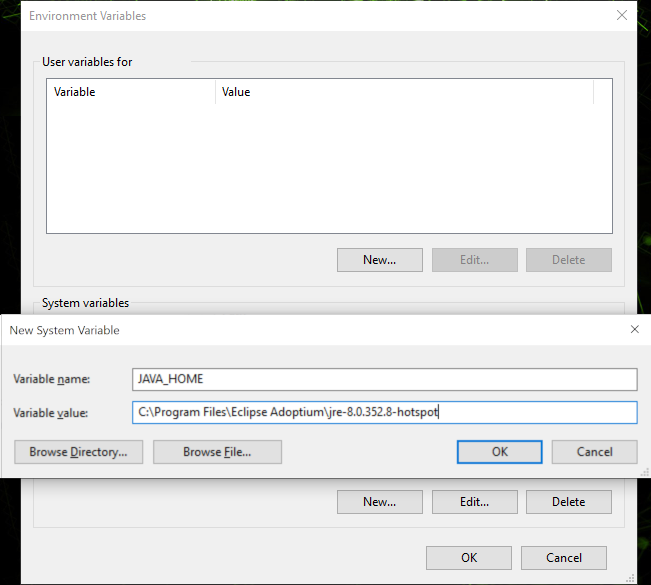Focus the Variable name field containing JAVA_HOME
This screenshot has height=585, width=651.
click(384, 379)
